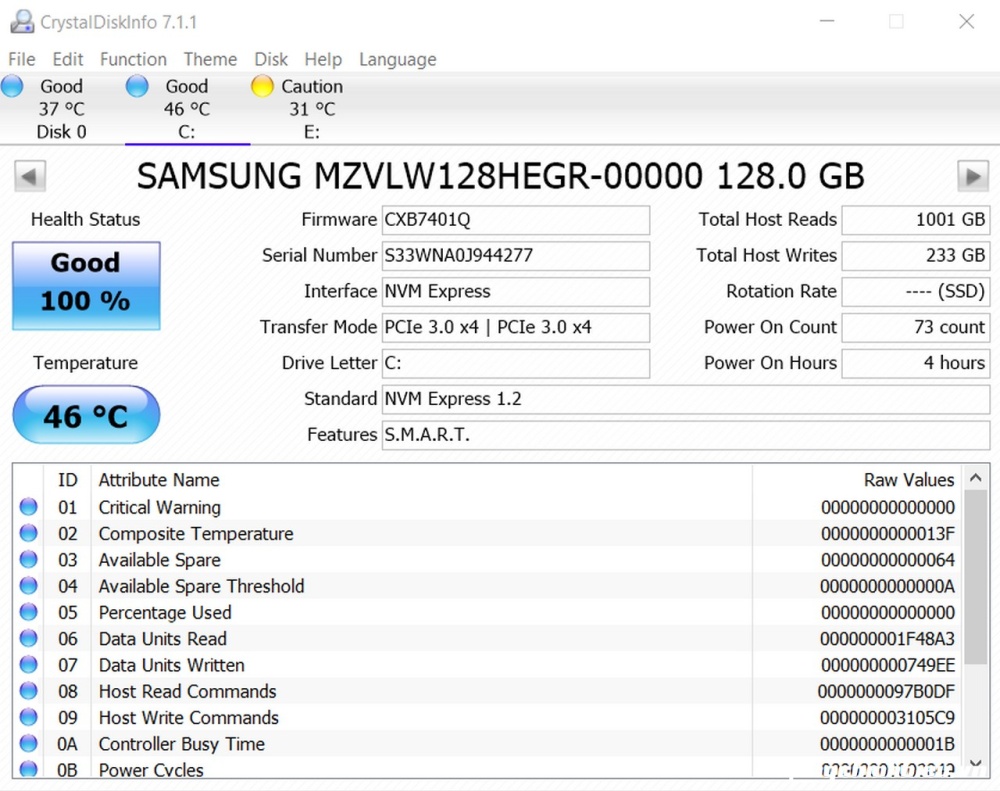Close the CrystalDiskInfo window
The width and height of the screenshot is (1000, 791).
pyautogui.click(x=966, y=22)
